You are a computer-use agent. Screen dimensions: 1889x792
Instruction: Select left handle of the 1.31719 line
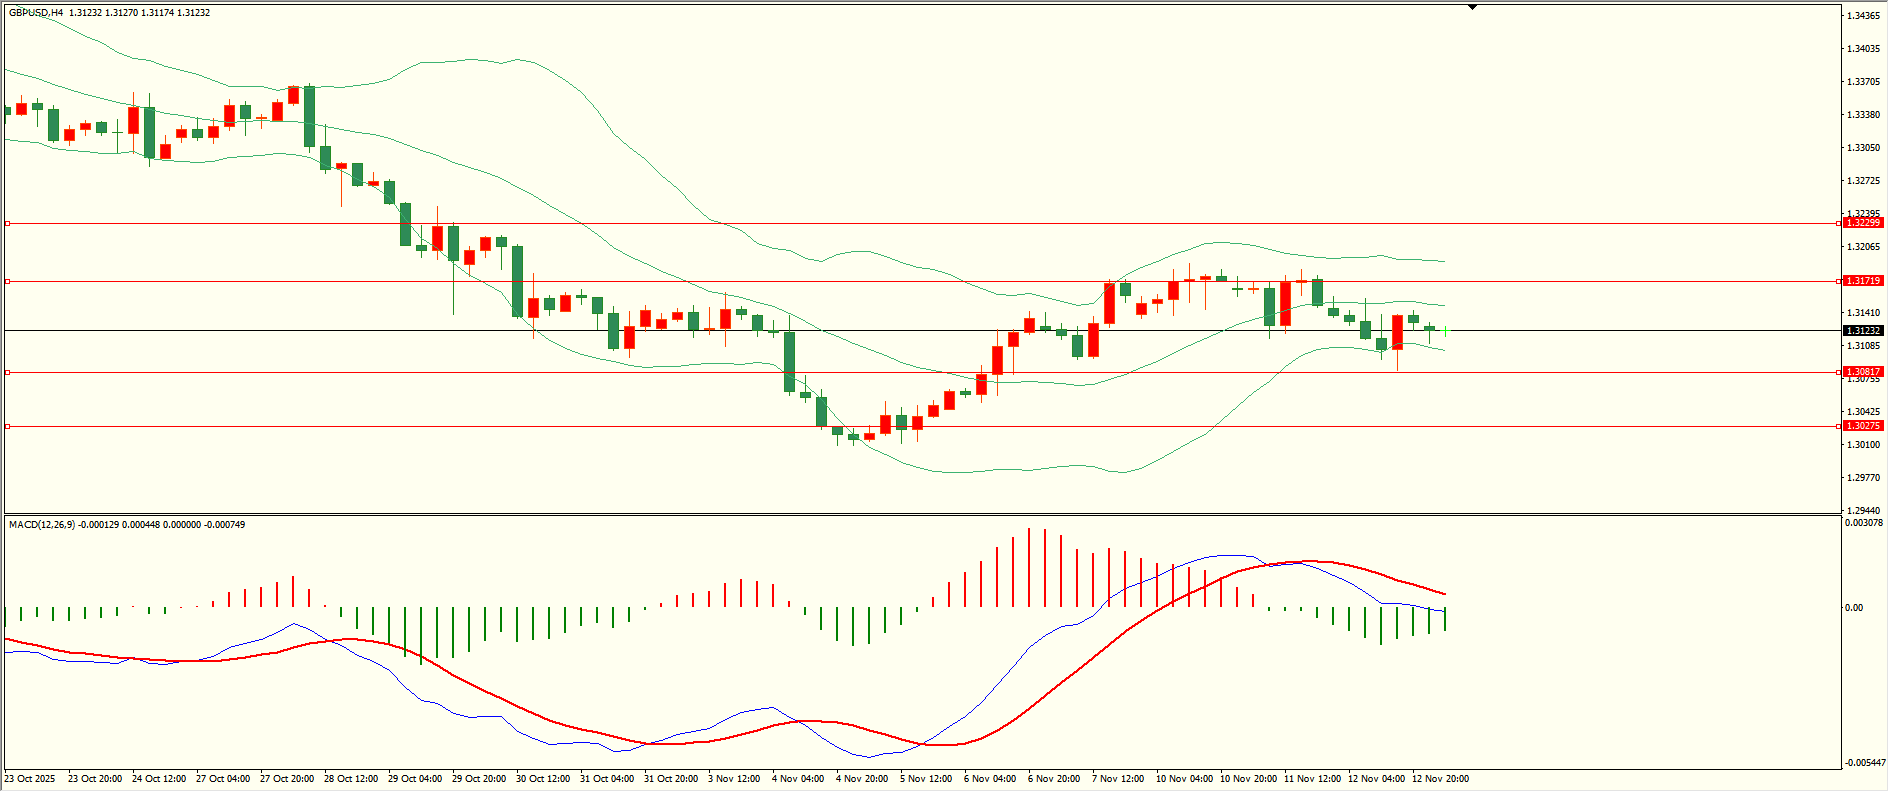point(7,281)
